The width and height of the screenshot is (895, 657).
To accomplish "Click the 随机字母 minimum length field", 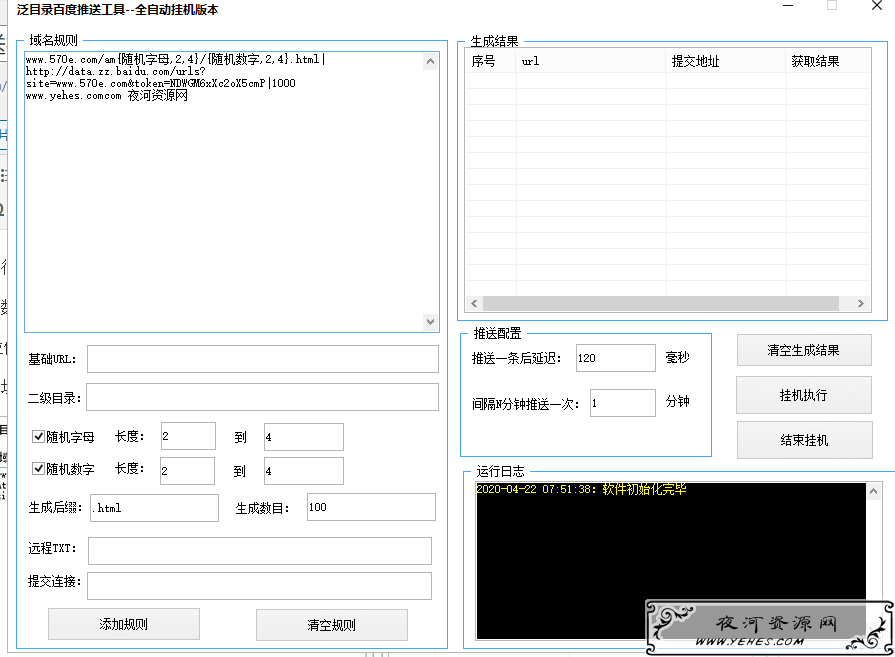I will pos(188,436).
